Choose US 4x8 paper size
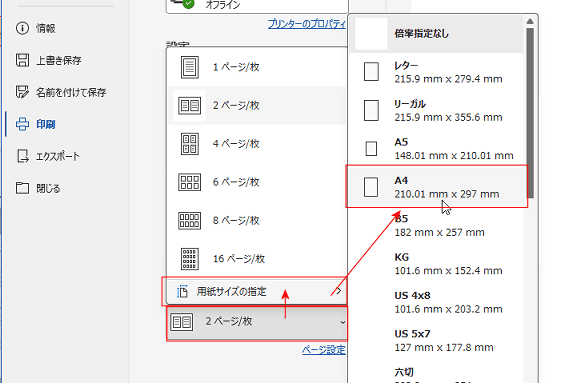Screen dimensions: 561x383 436,302
